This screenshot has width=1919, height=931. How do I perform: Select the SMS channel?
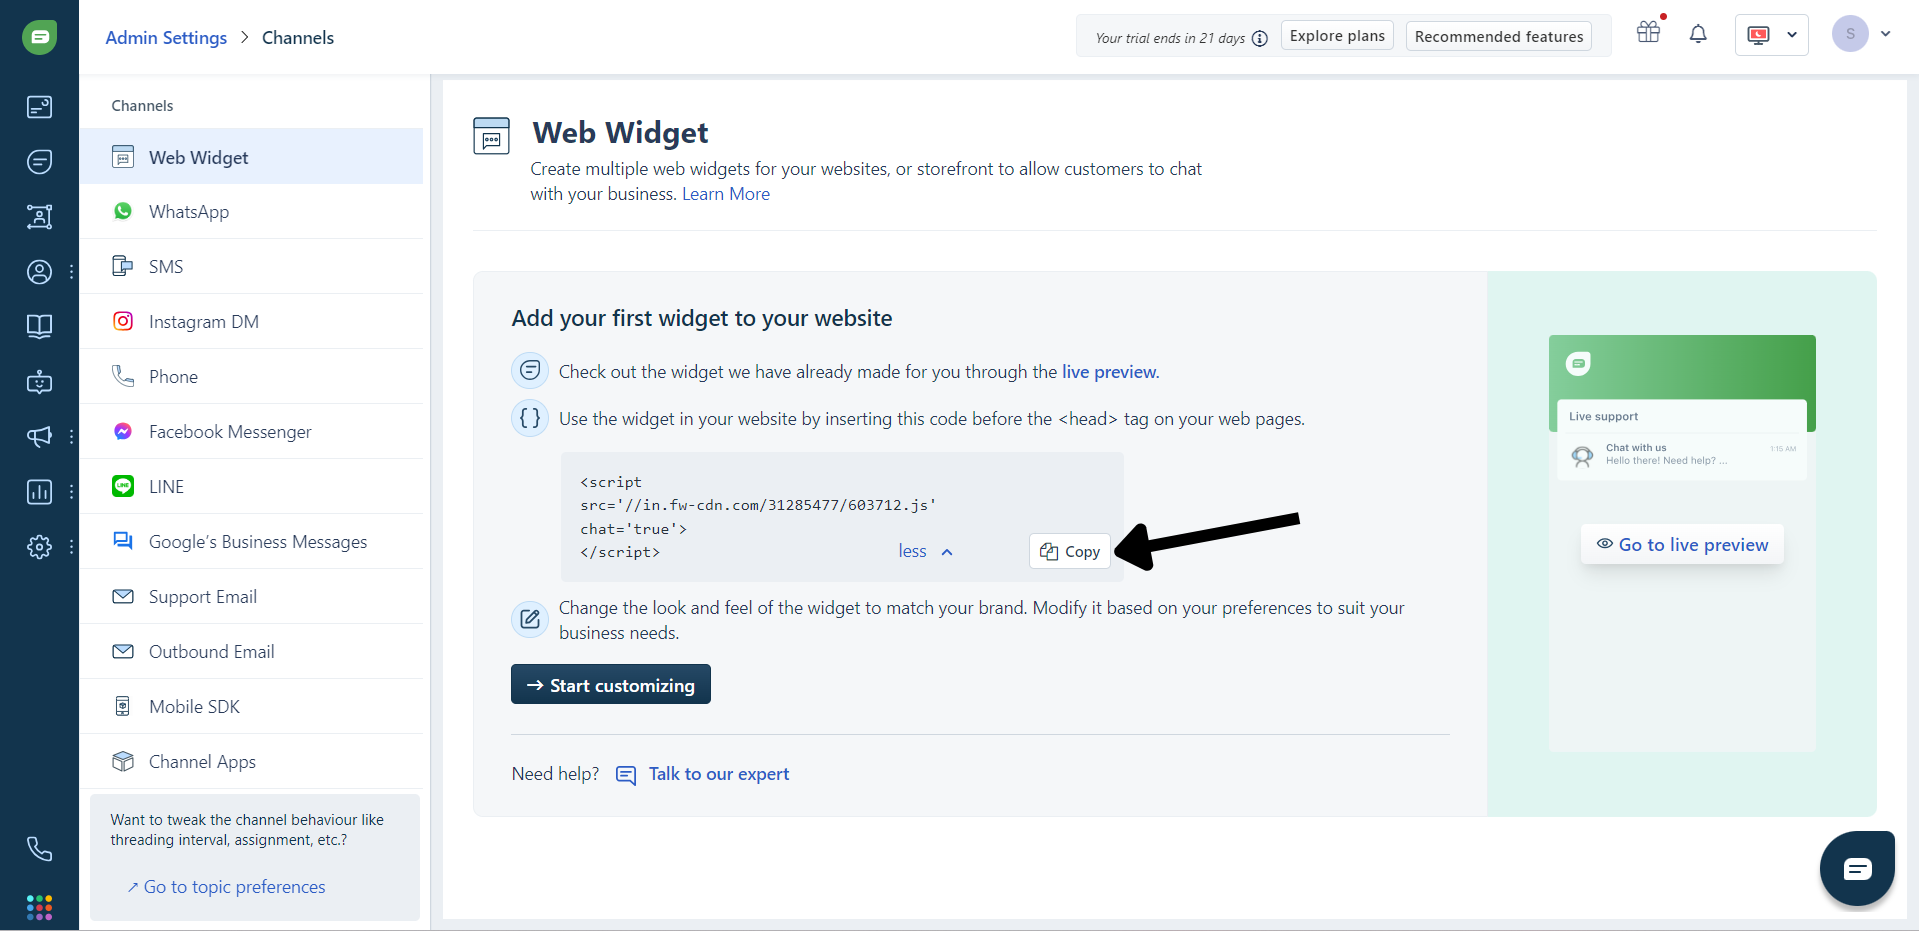coord(251,267)
